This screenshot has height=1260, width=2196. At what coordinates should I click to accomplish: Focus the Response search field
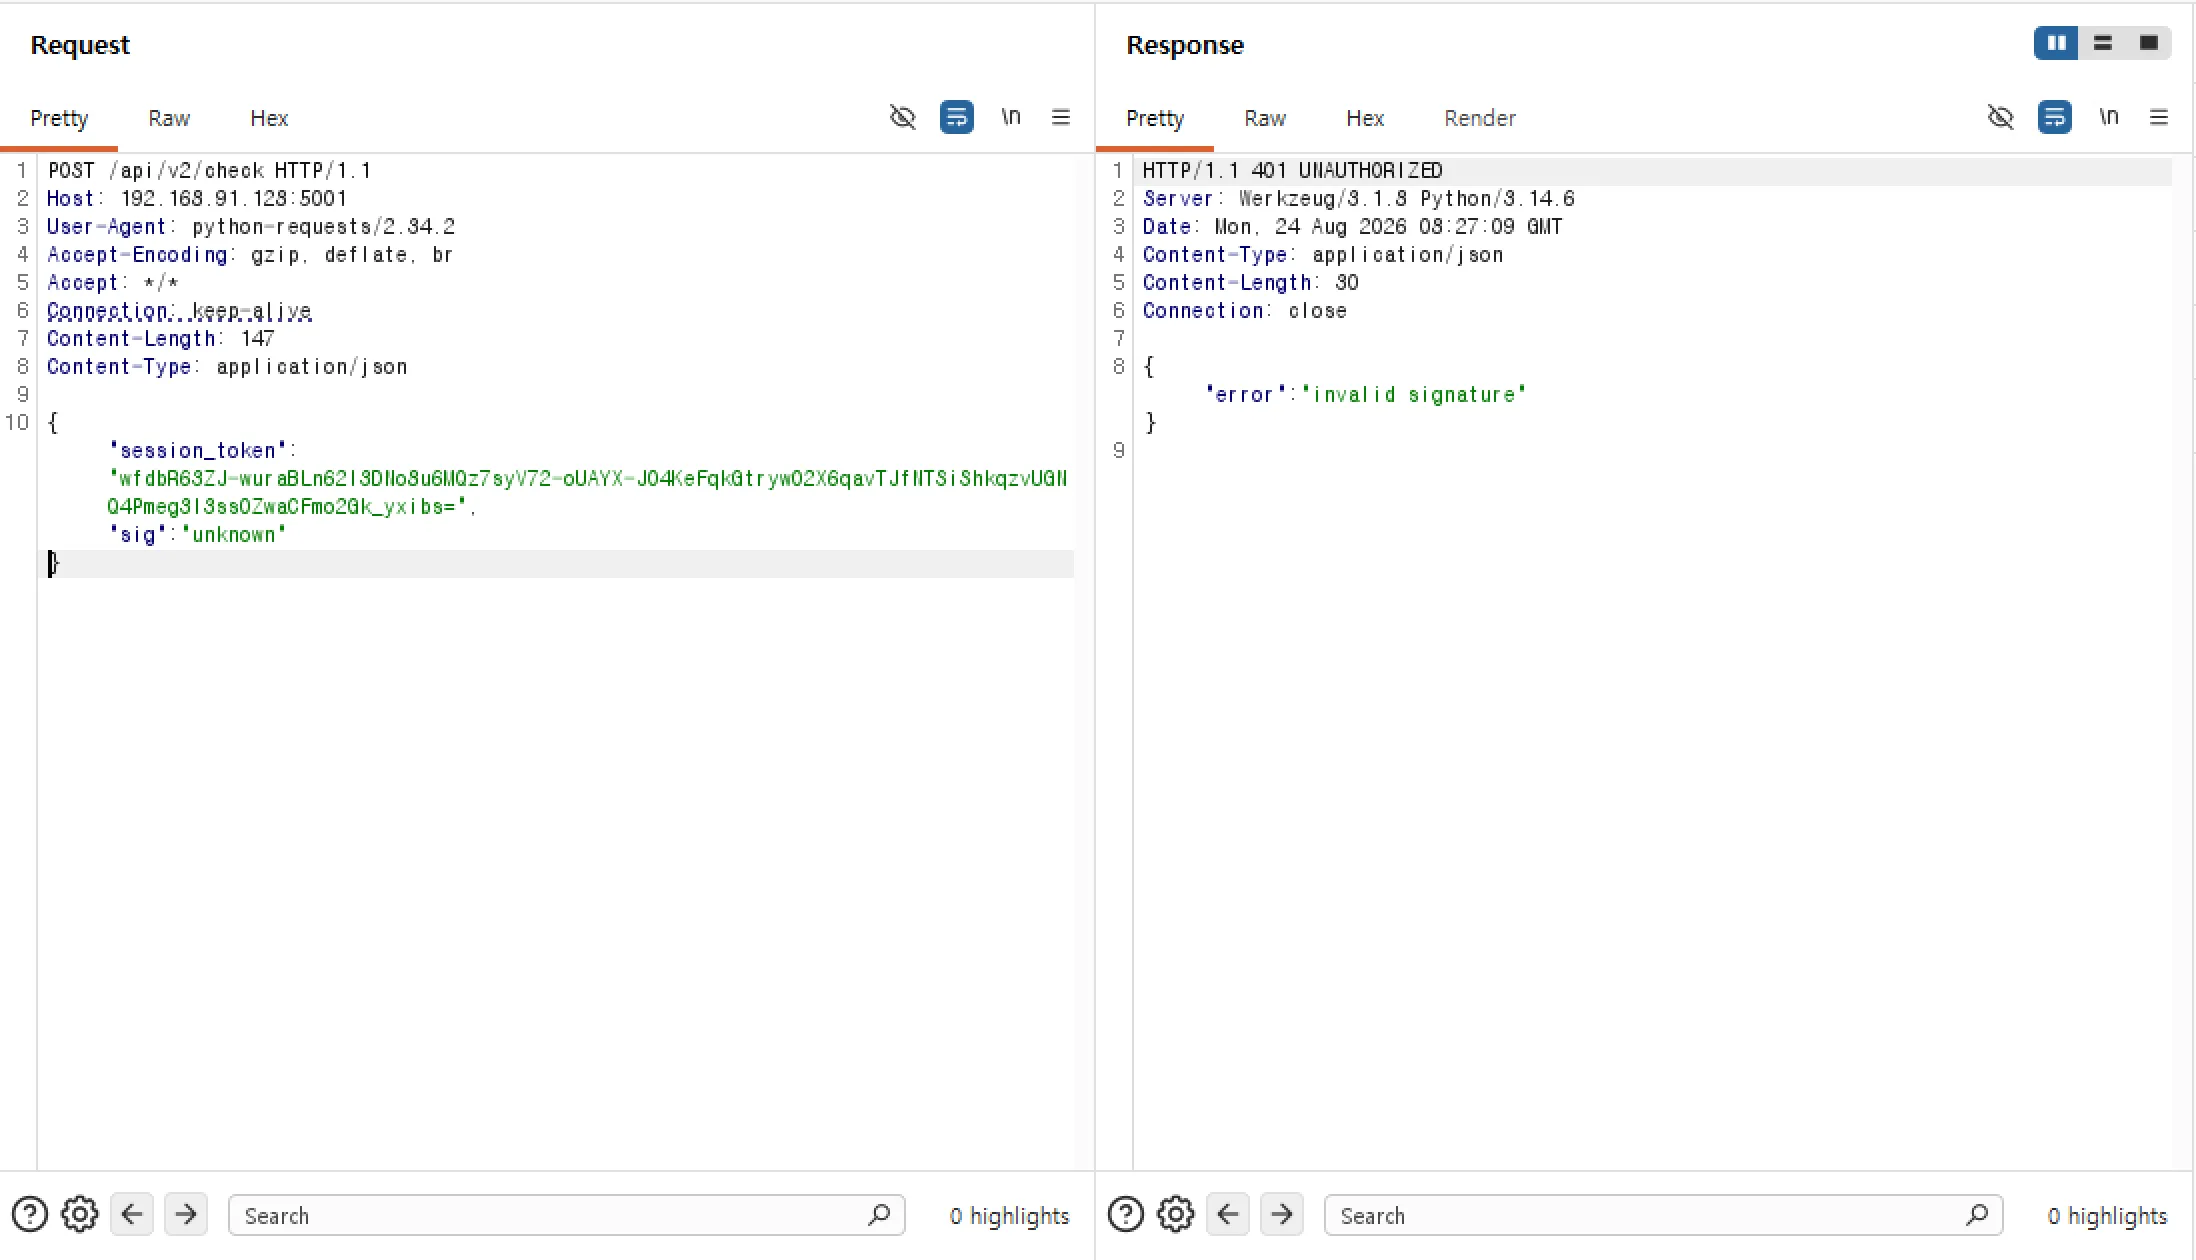coord(1663,1215)
